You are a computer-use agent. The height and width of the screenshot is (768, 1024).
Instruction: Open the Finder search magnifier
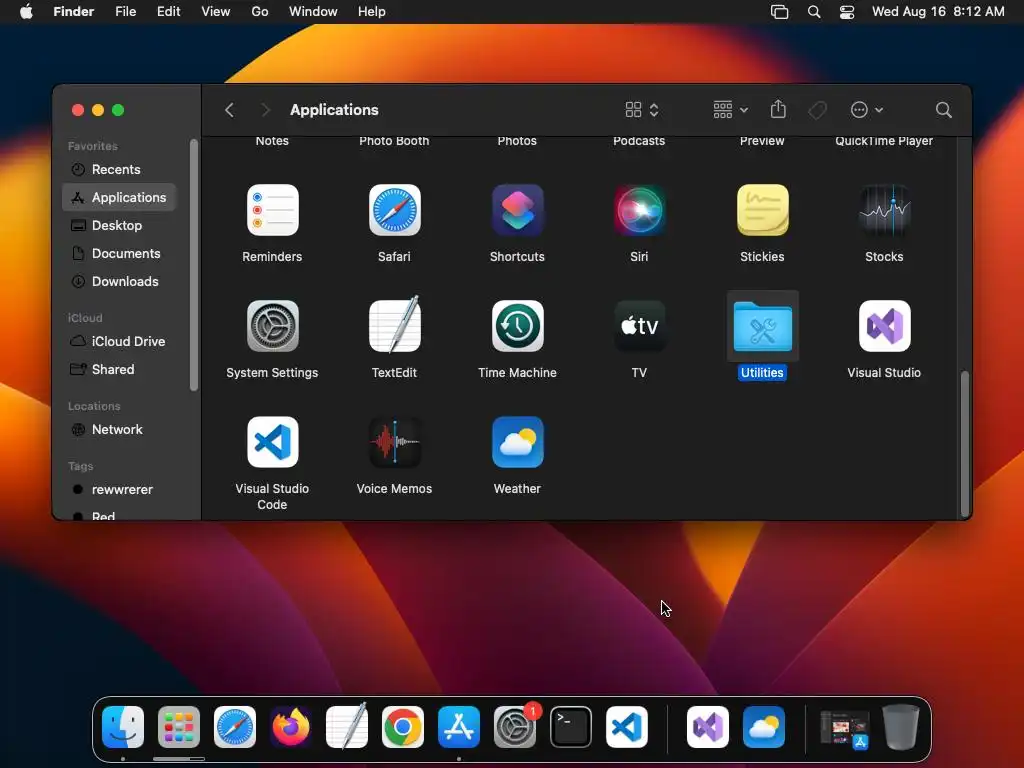[x=943, y=110]
